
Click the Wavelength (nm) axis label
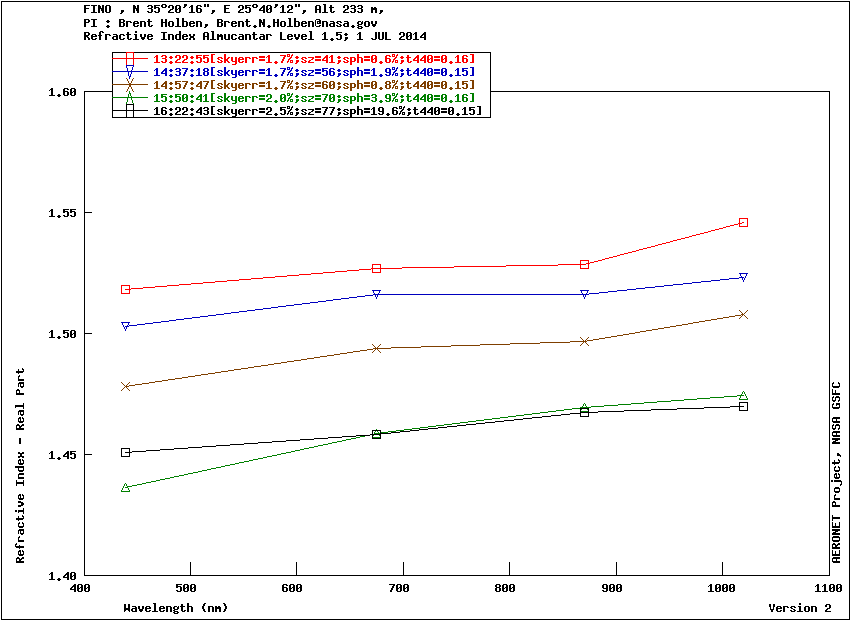click(x=176, y=608)
